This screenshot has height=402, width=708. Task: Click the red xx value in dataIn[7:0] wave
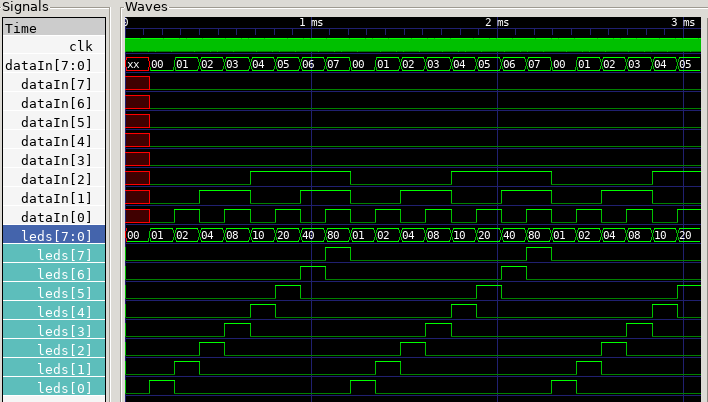(134, 65)
